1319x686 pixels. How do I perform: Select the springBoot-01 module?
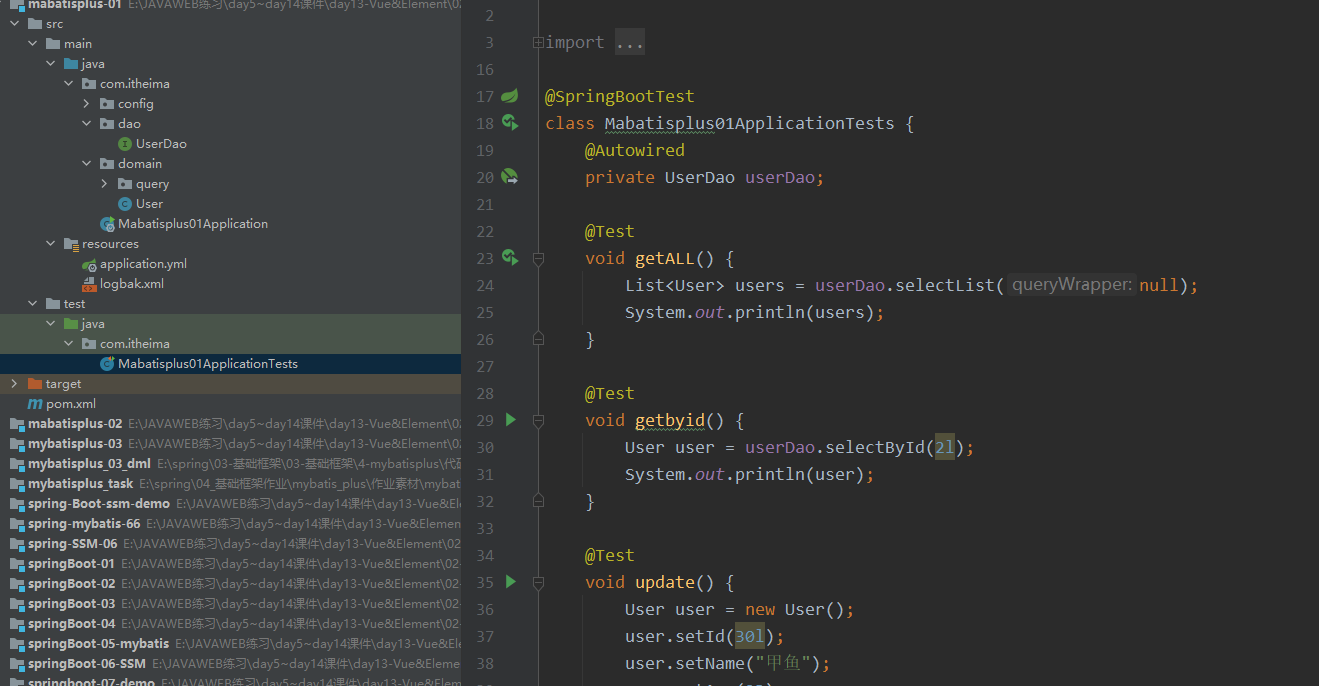[x=72, y=564]
